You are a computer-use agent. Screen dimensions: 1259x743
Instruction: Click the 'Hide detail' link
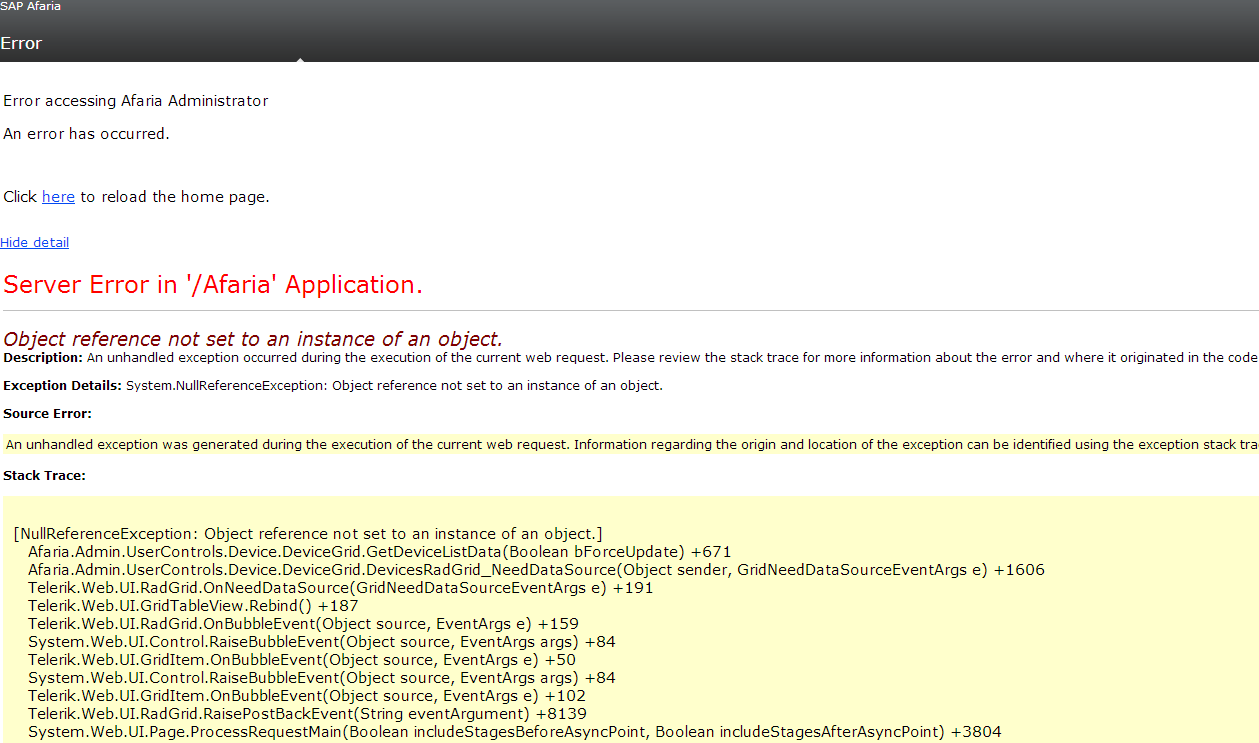(x=35, y=243)
